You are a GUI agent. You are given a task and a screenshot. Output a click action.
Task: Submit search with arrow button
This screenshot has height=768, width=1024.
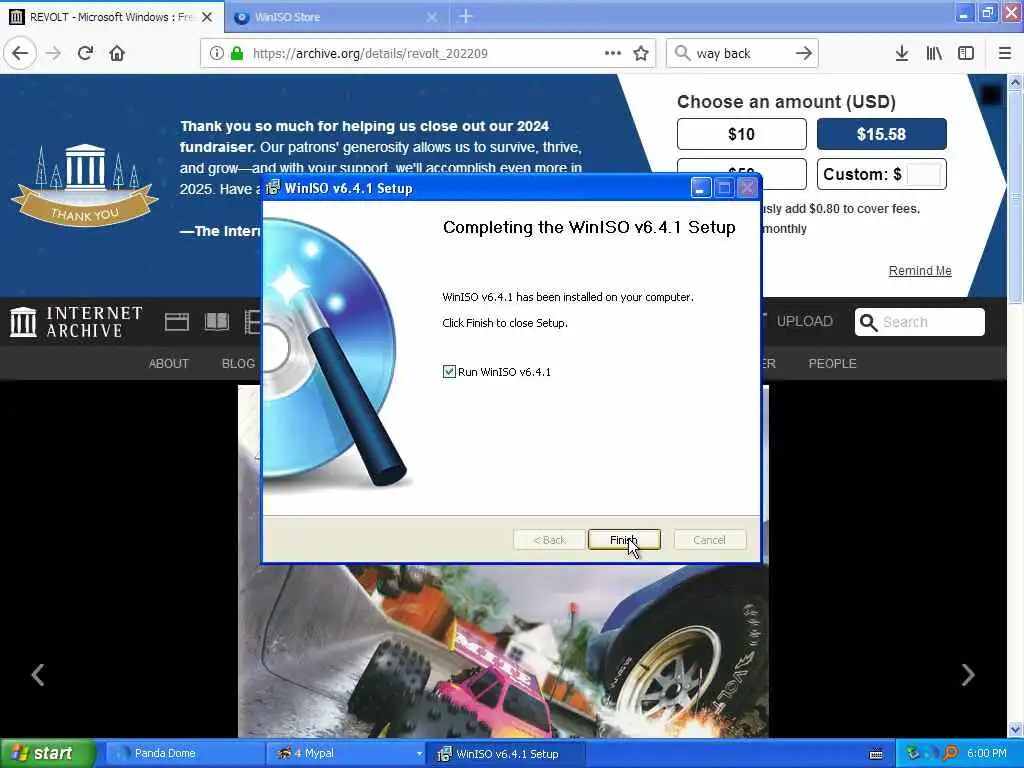click(804, 53)
